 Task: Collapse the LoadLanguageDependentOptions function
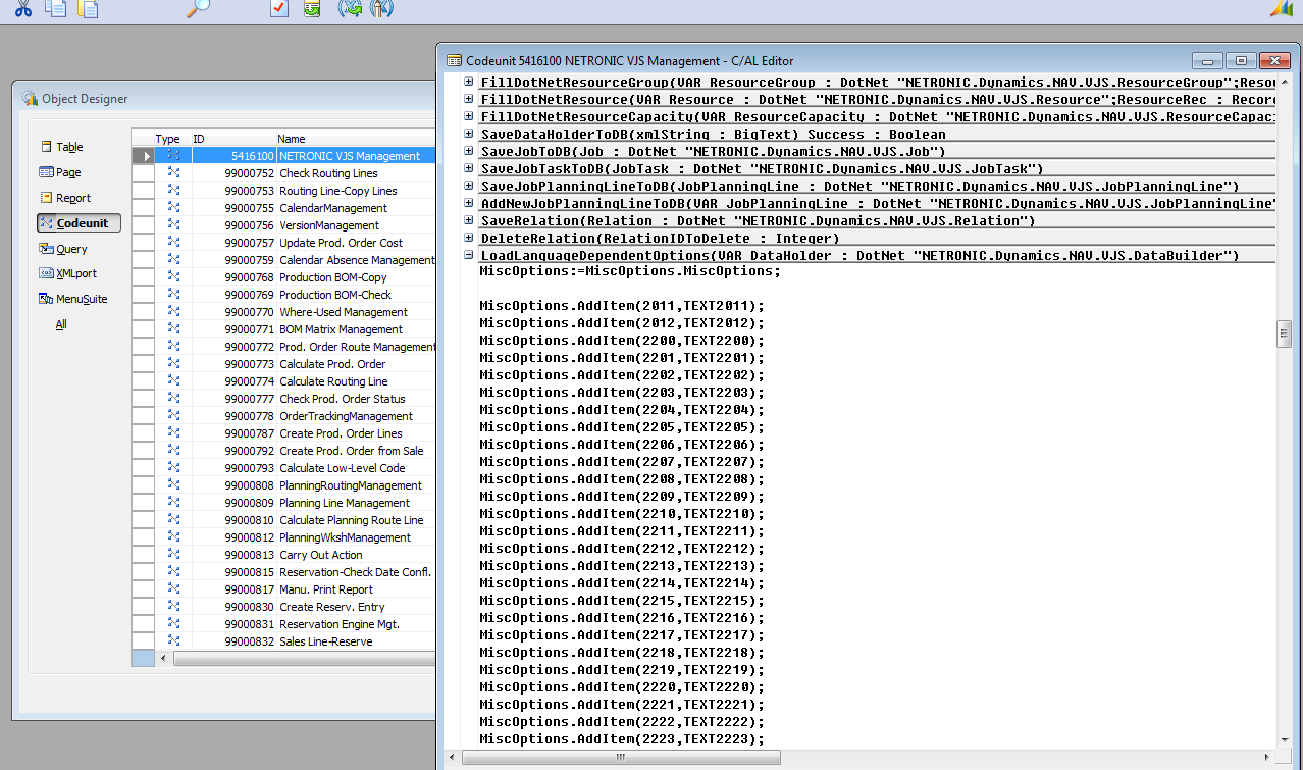[470, 255]
